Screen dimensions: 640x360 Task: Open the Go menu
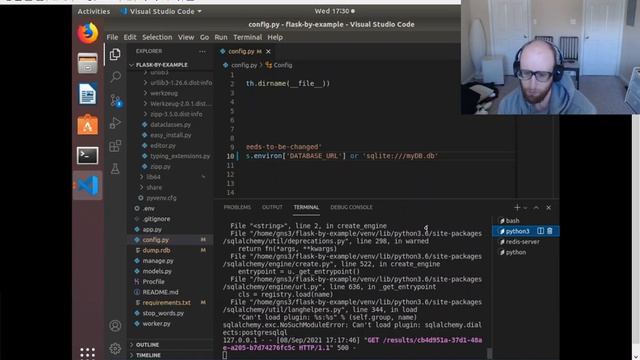[x=204, y=37]
